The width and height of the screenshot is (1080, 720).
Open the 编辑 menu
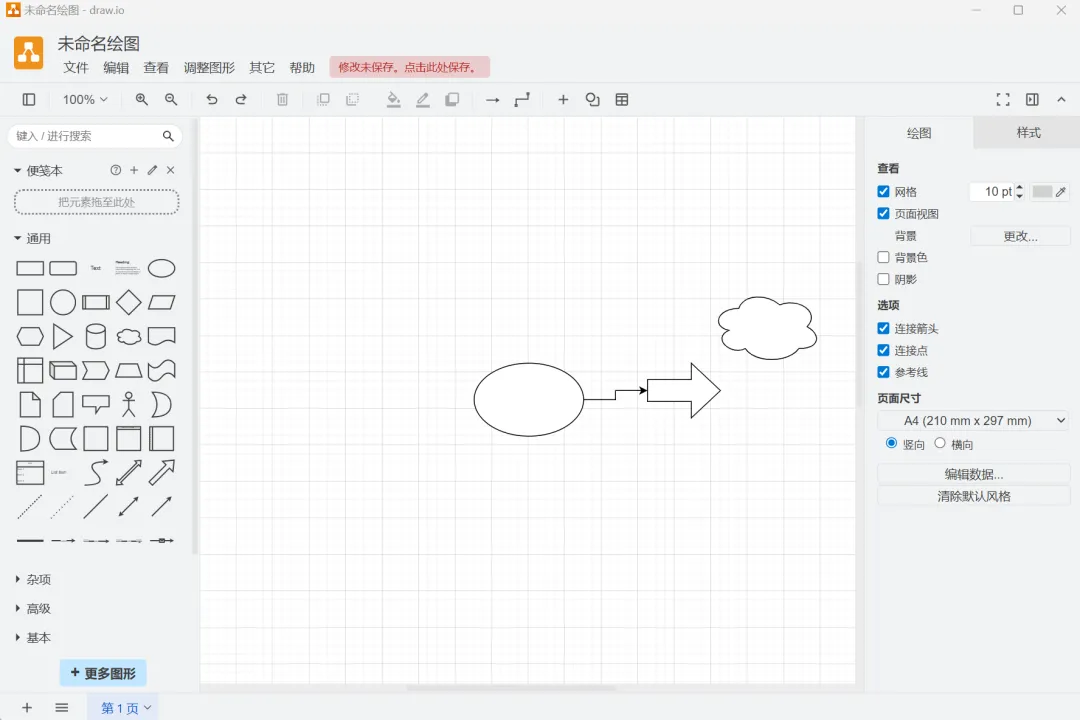pos(116,68)
